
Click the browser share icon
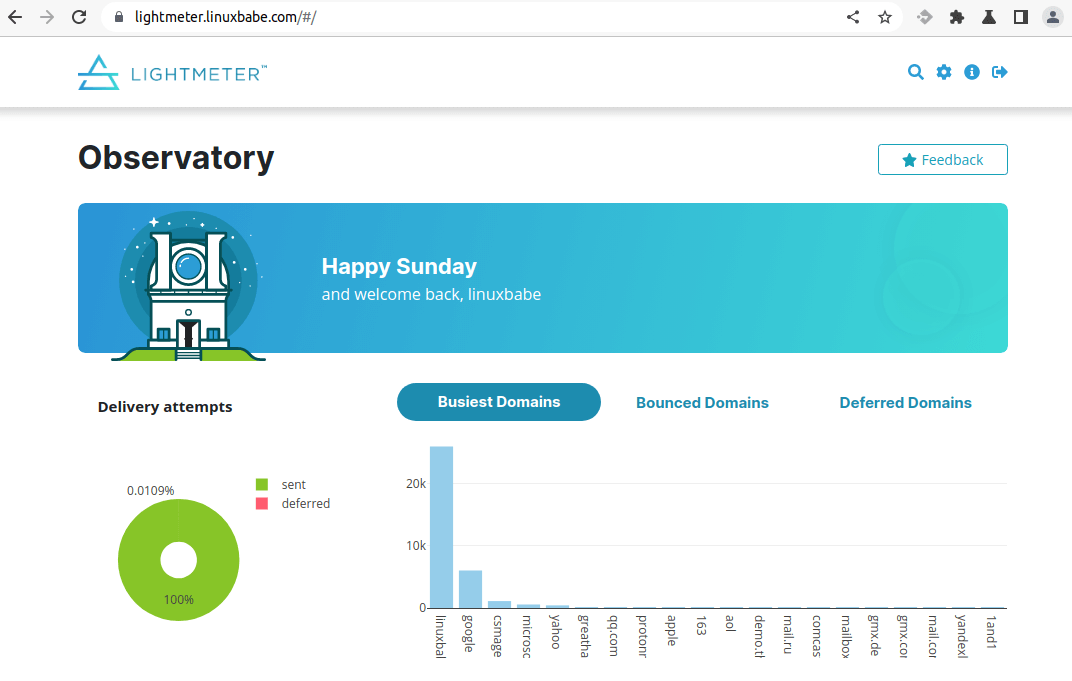[853, 17]
